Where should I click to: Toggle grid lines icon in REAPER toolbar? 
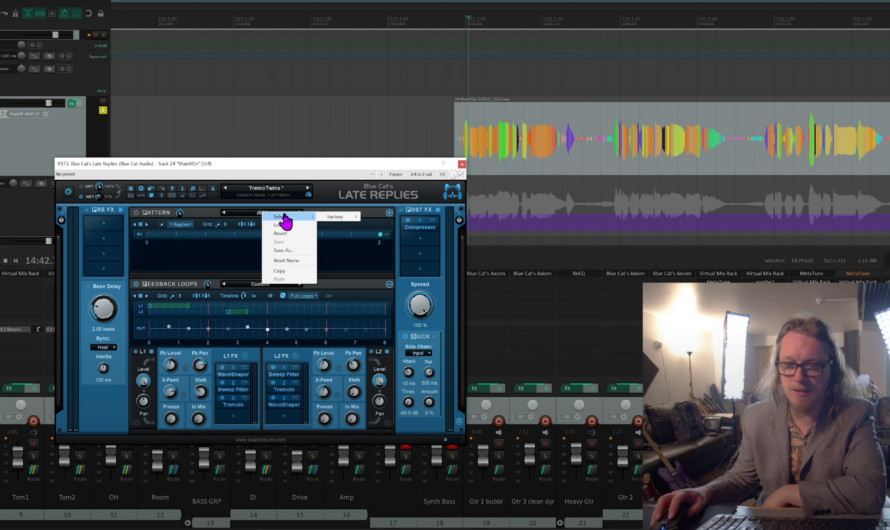pyautogui.click(x=76, y=13)
